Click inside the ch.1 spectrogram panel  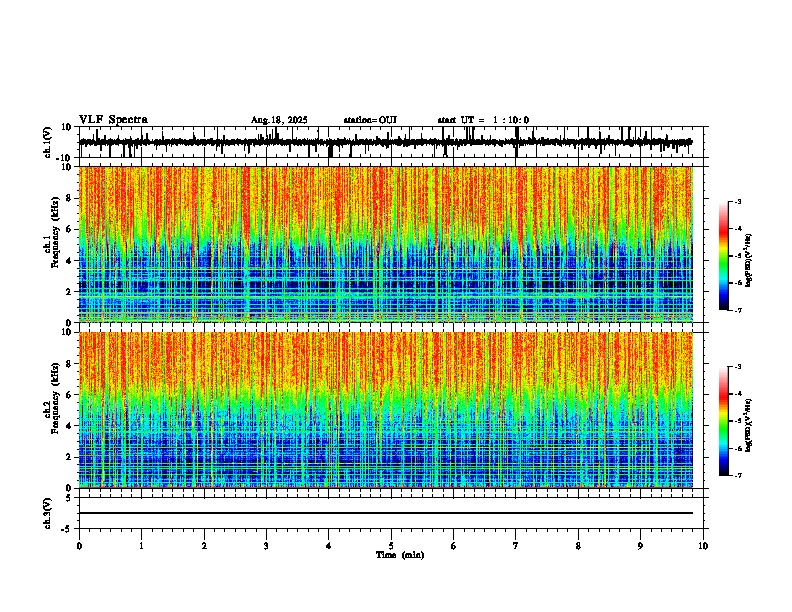pos(386,244)
